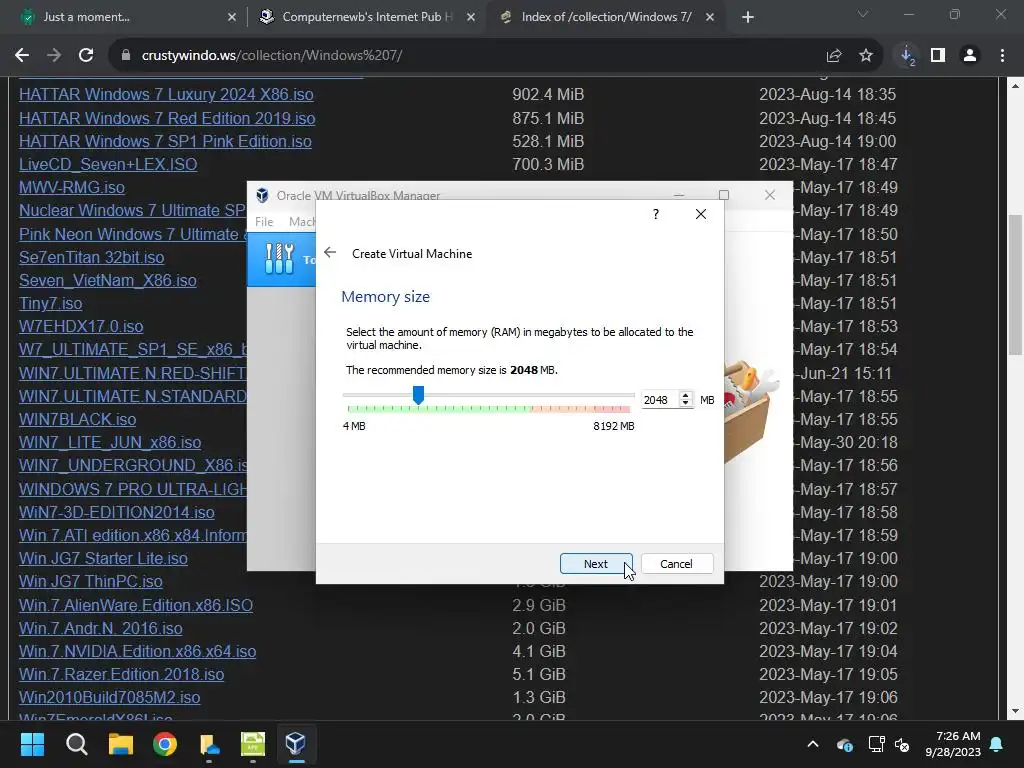The width and height of the screenshot is (1024, 768).
Task: Cancel the Create Virtual Machine wizard
Action: (x=677, y=564)
